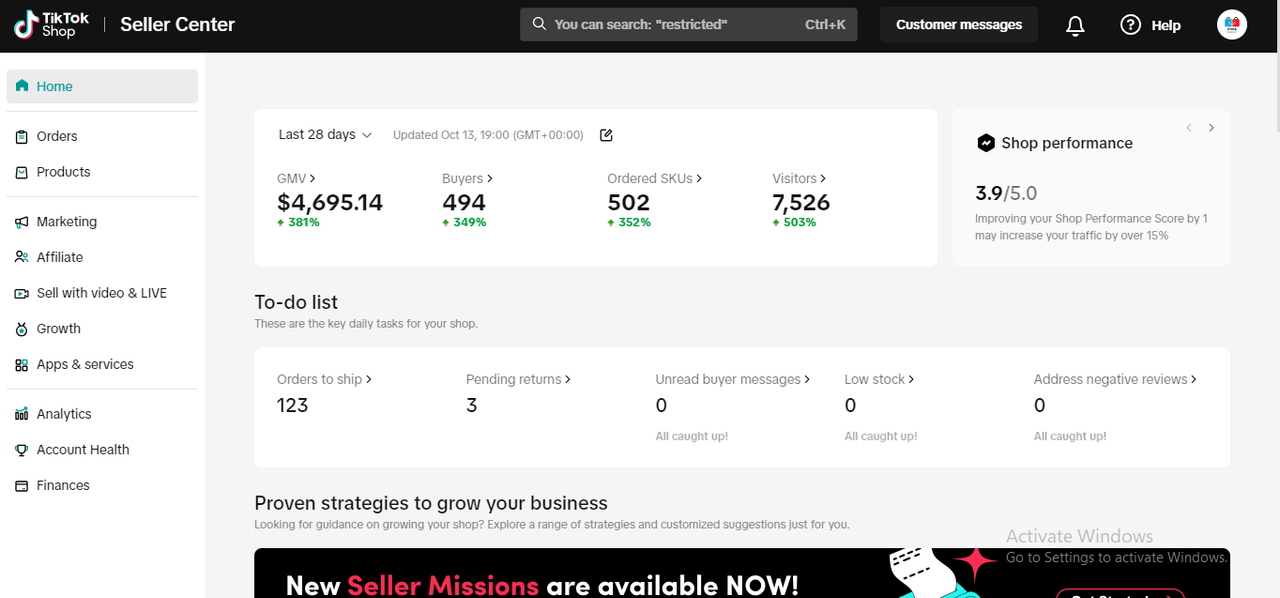
Task: Click the 381% GMV growth indicator
Action: tap(298, 222)
